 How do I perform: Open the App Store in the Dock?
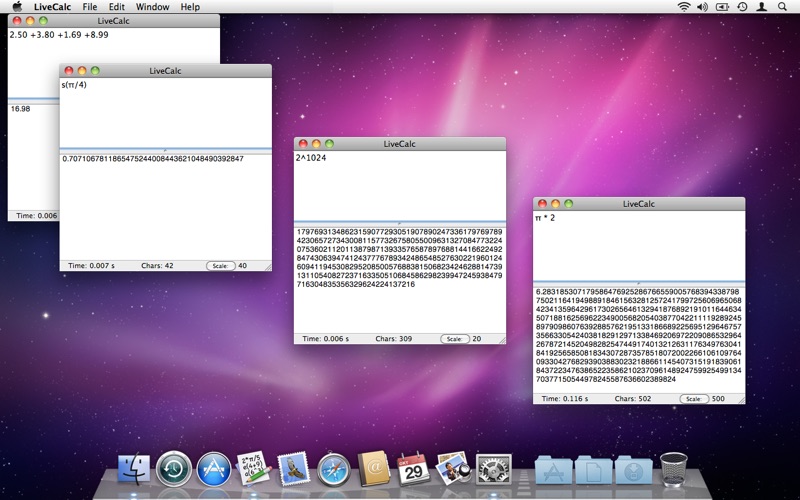point(214,469)
